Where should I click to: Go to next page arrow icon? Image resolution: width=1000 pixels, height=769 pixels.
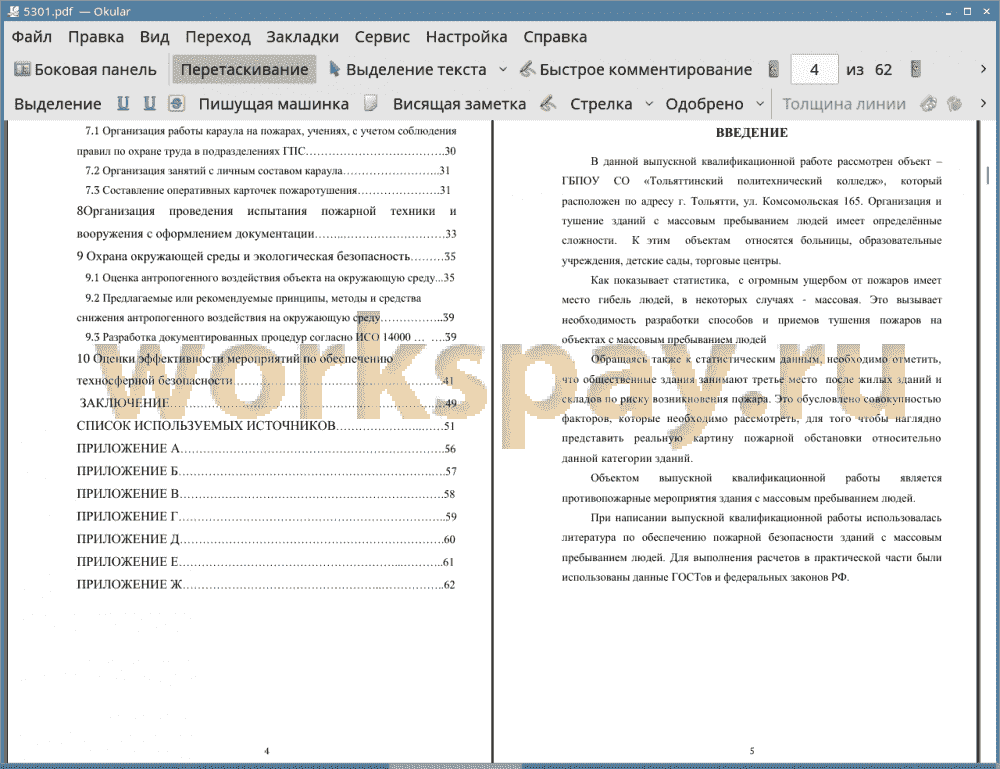click(916, 70)
